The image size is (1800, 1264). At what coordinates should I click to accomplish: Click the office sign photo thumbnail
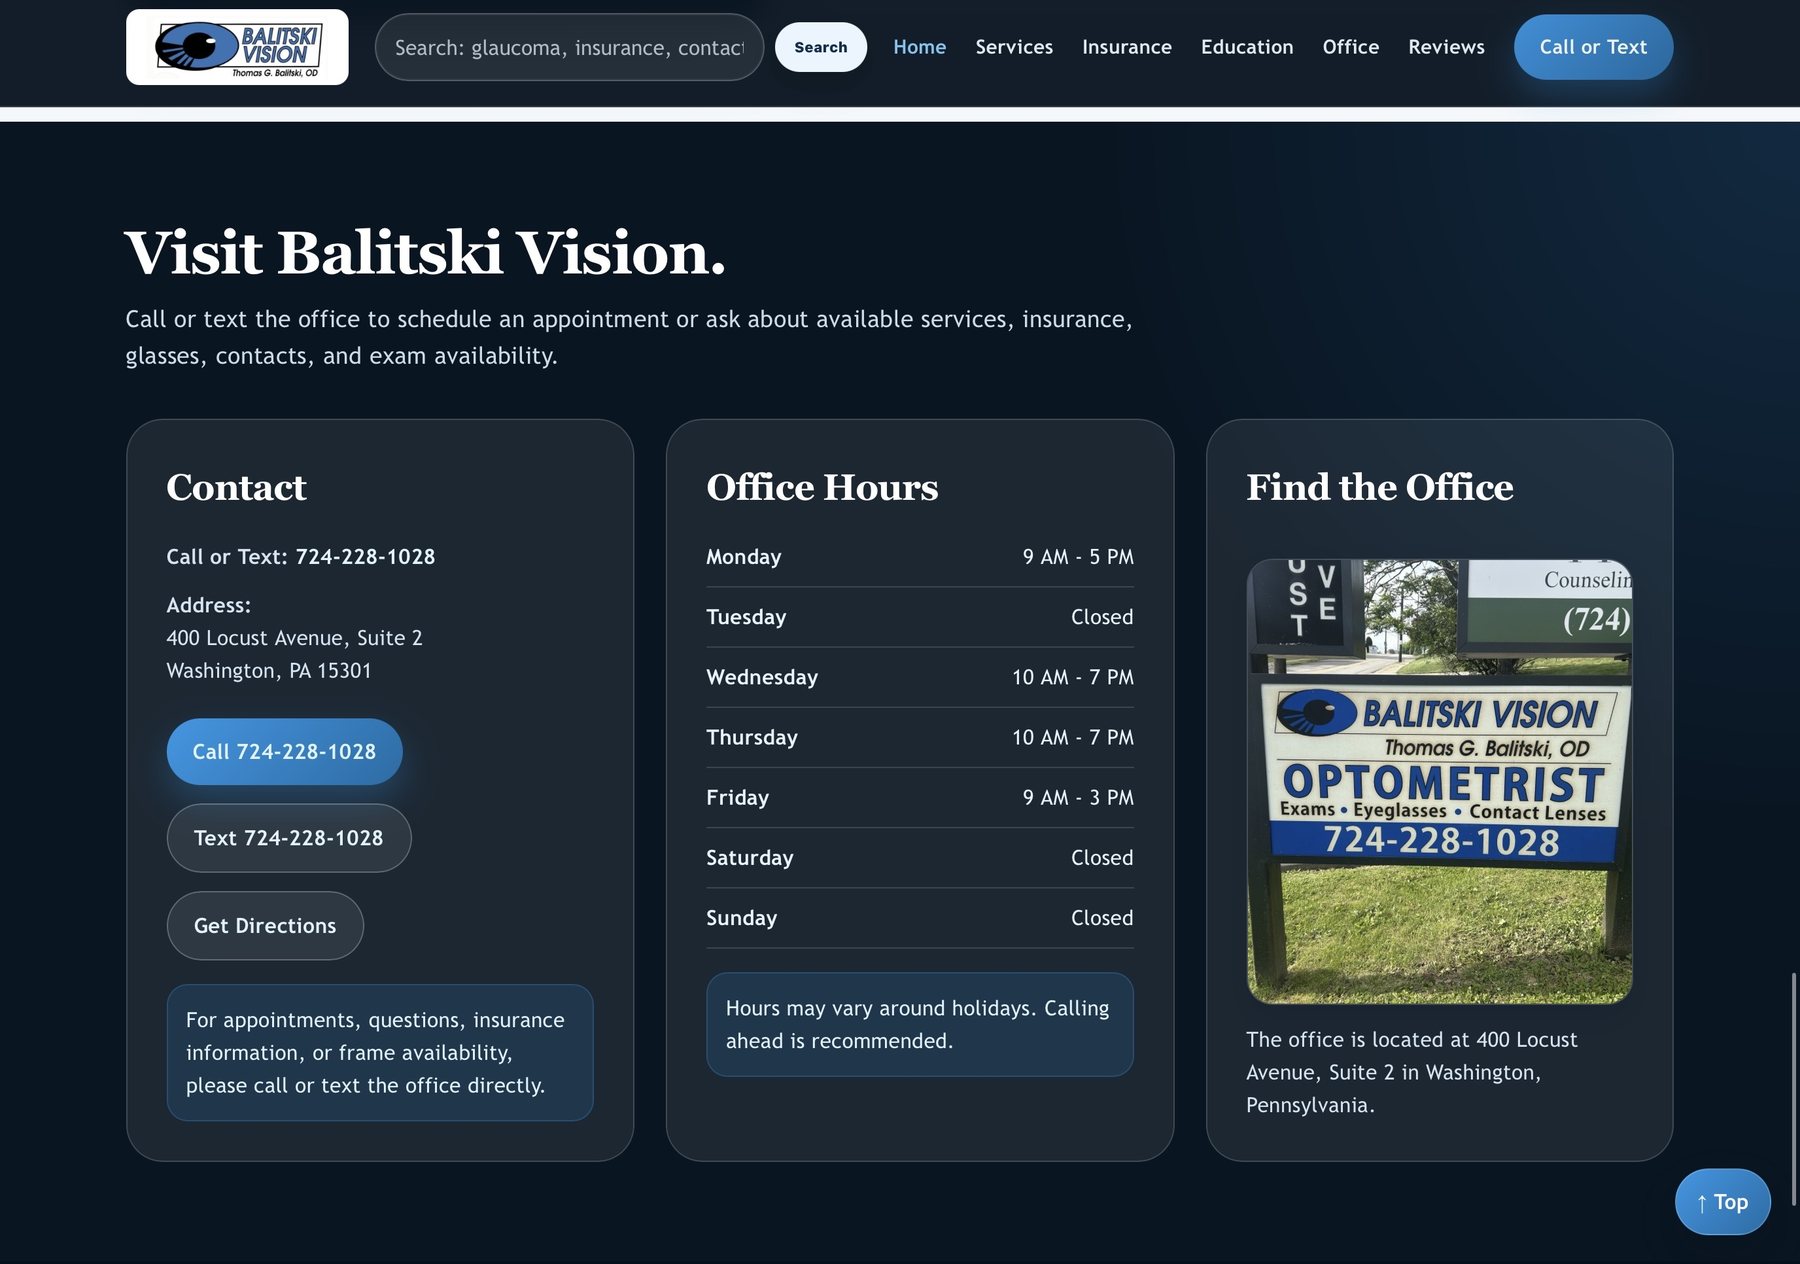pos(1439,781)
